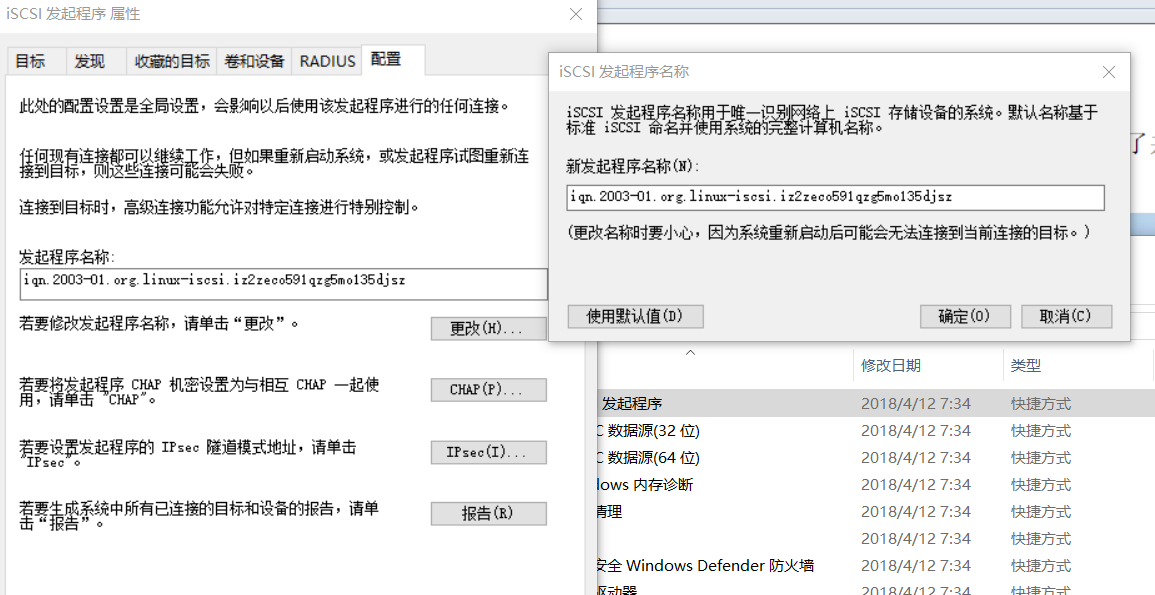The height and width of the screenshot is (595, 1155).
Task: Click 使用默认值(D) button
Action: (x=635, y=316)
